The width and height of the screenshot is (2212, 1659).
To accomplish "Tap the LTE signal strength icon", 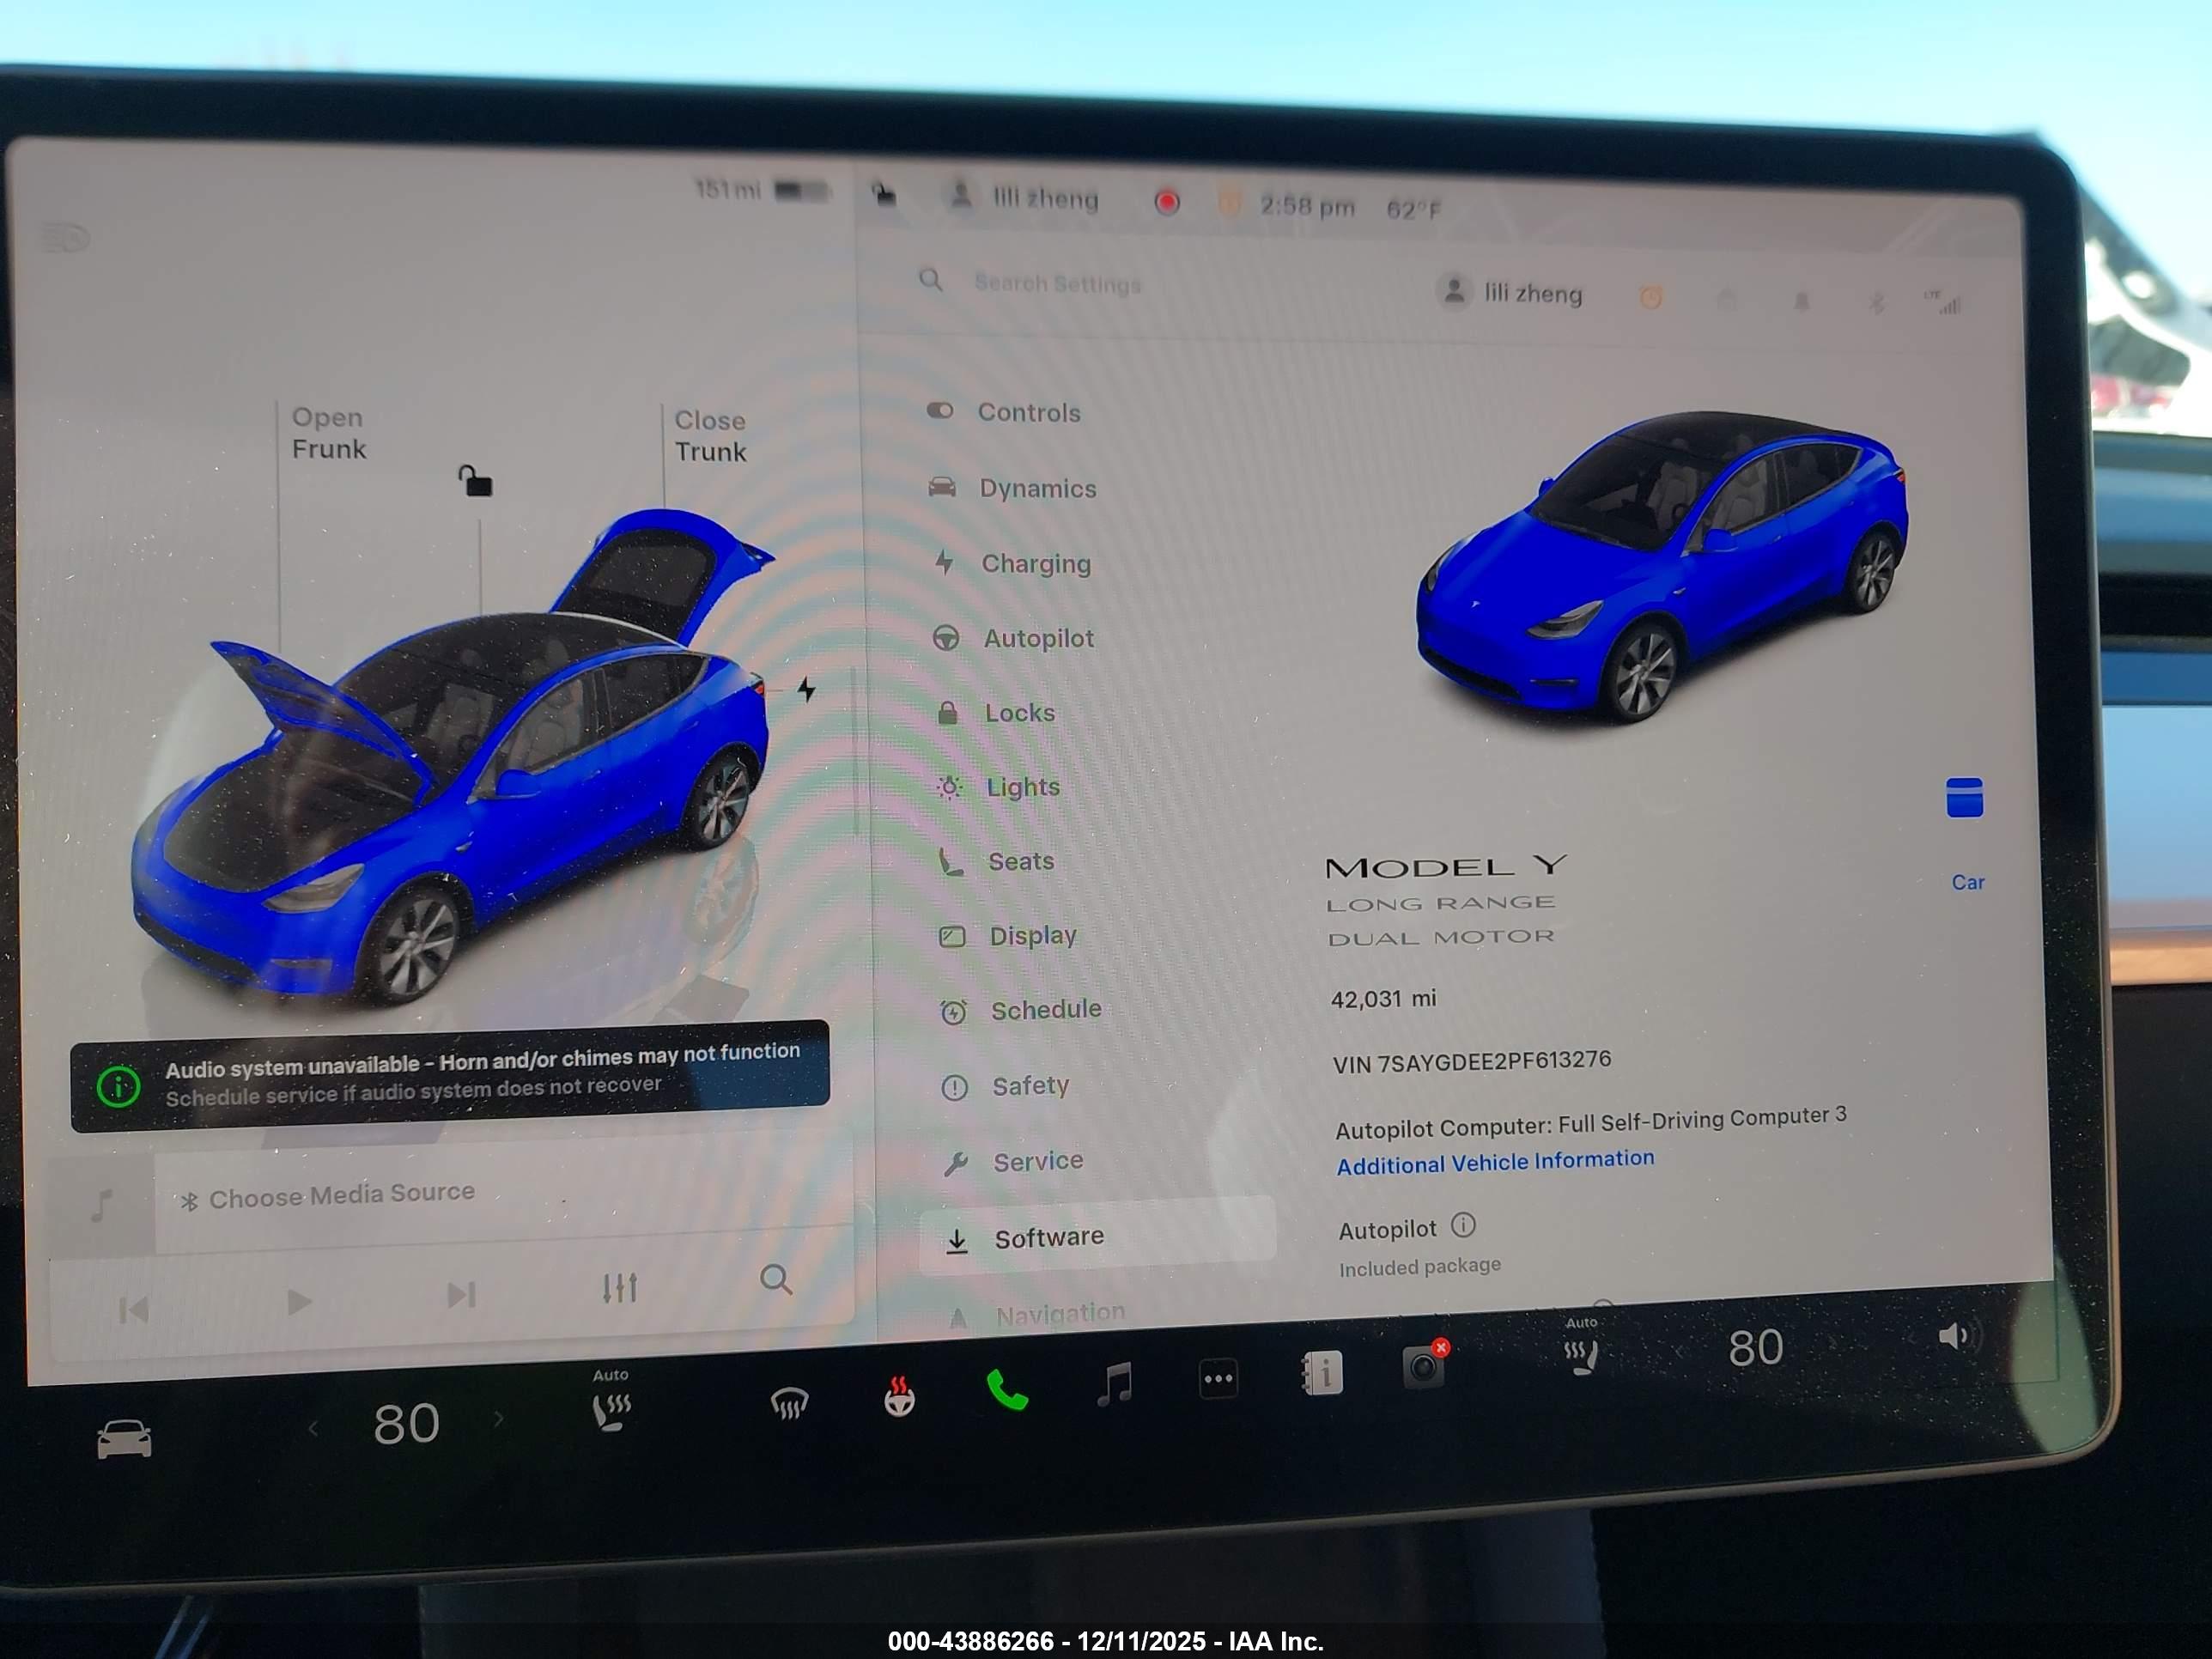I will pos(1943,303).
